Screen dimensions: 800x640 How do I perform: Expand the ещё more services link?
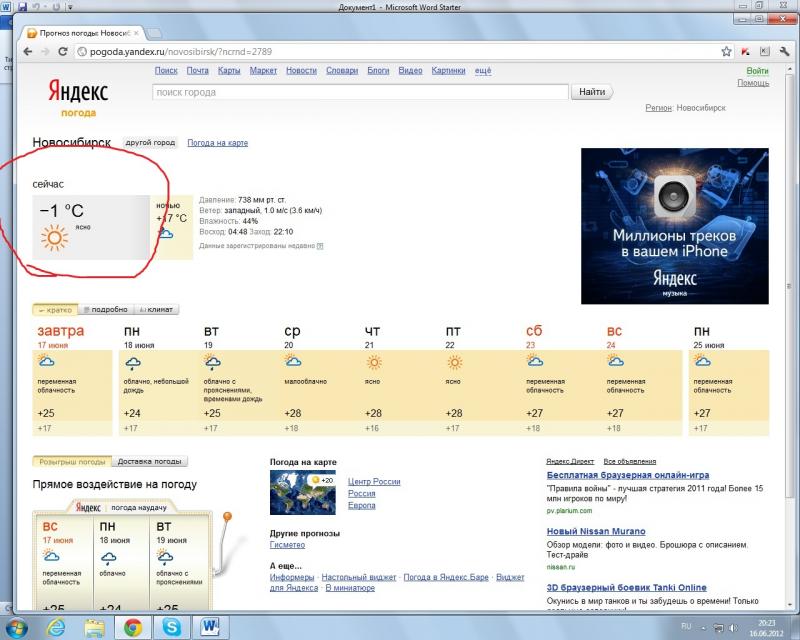pos(483,70)
